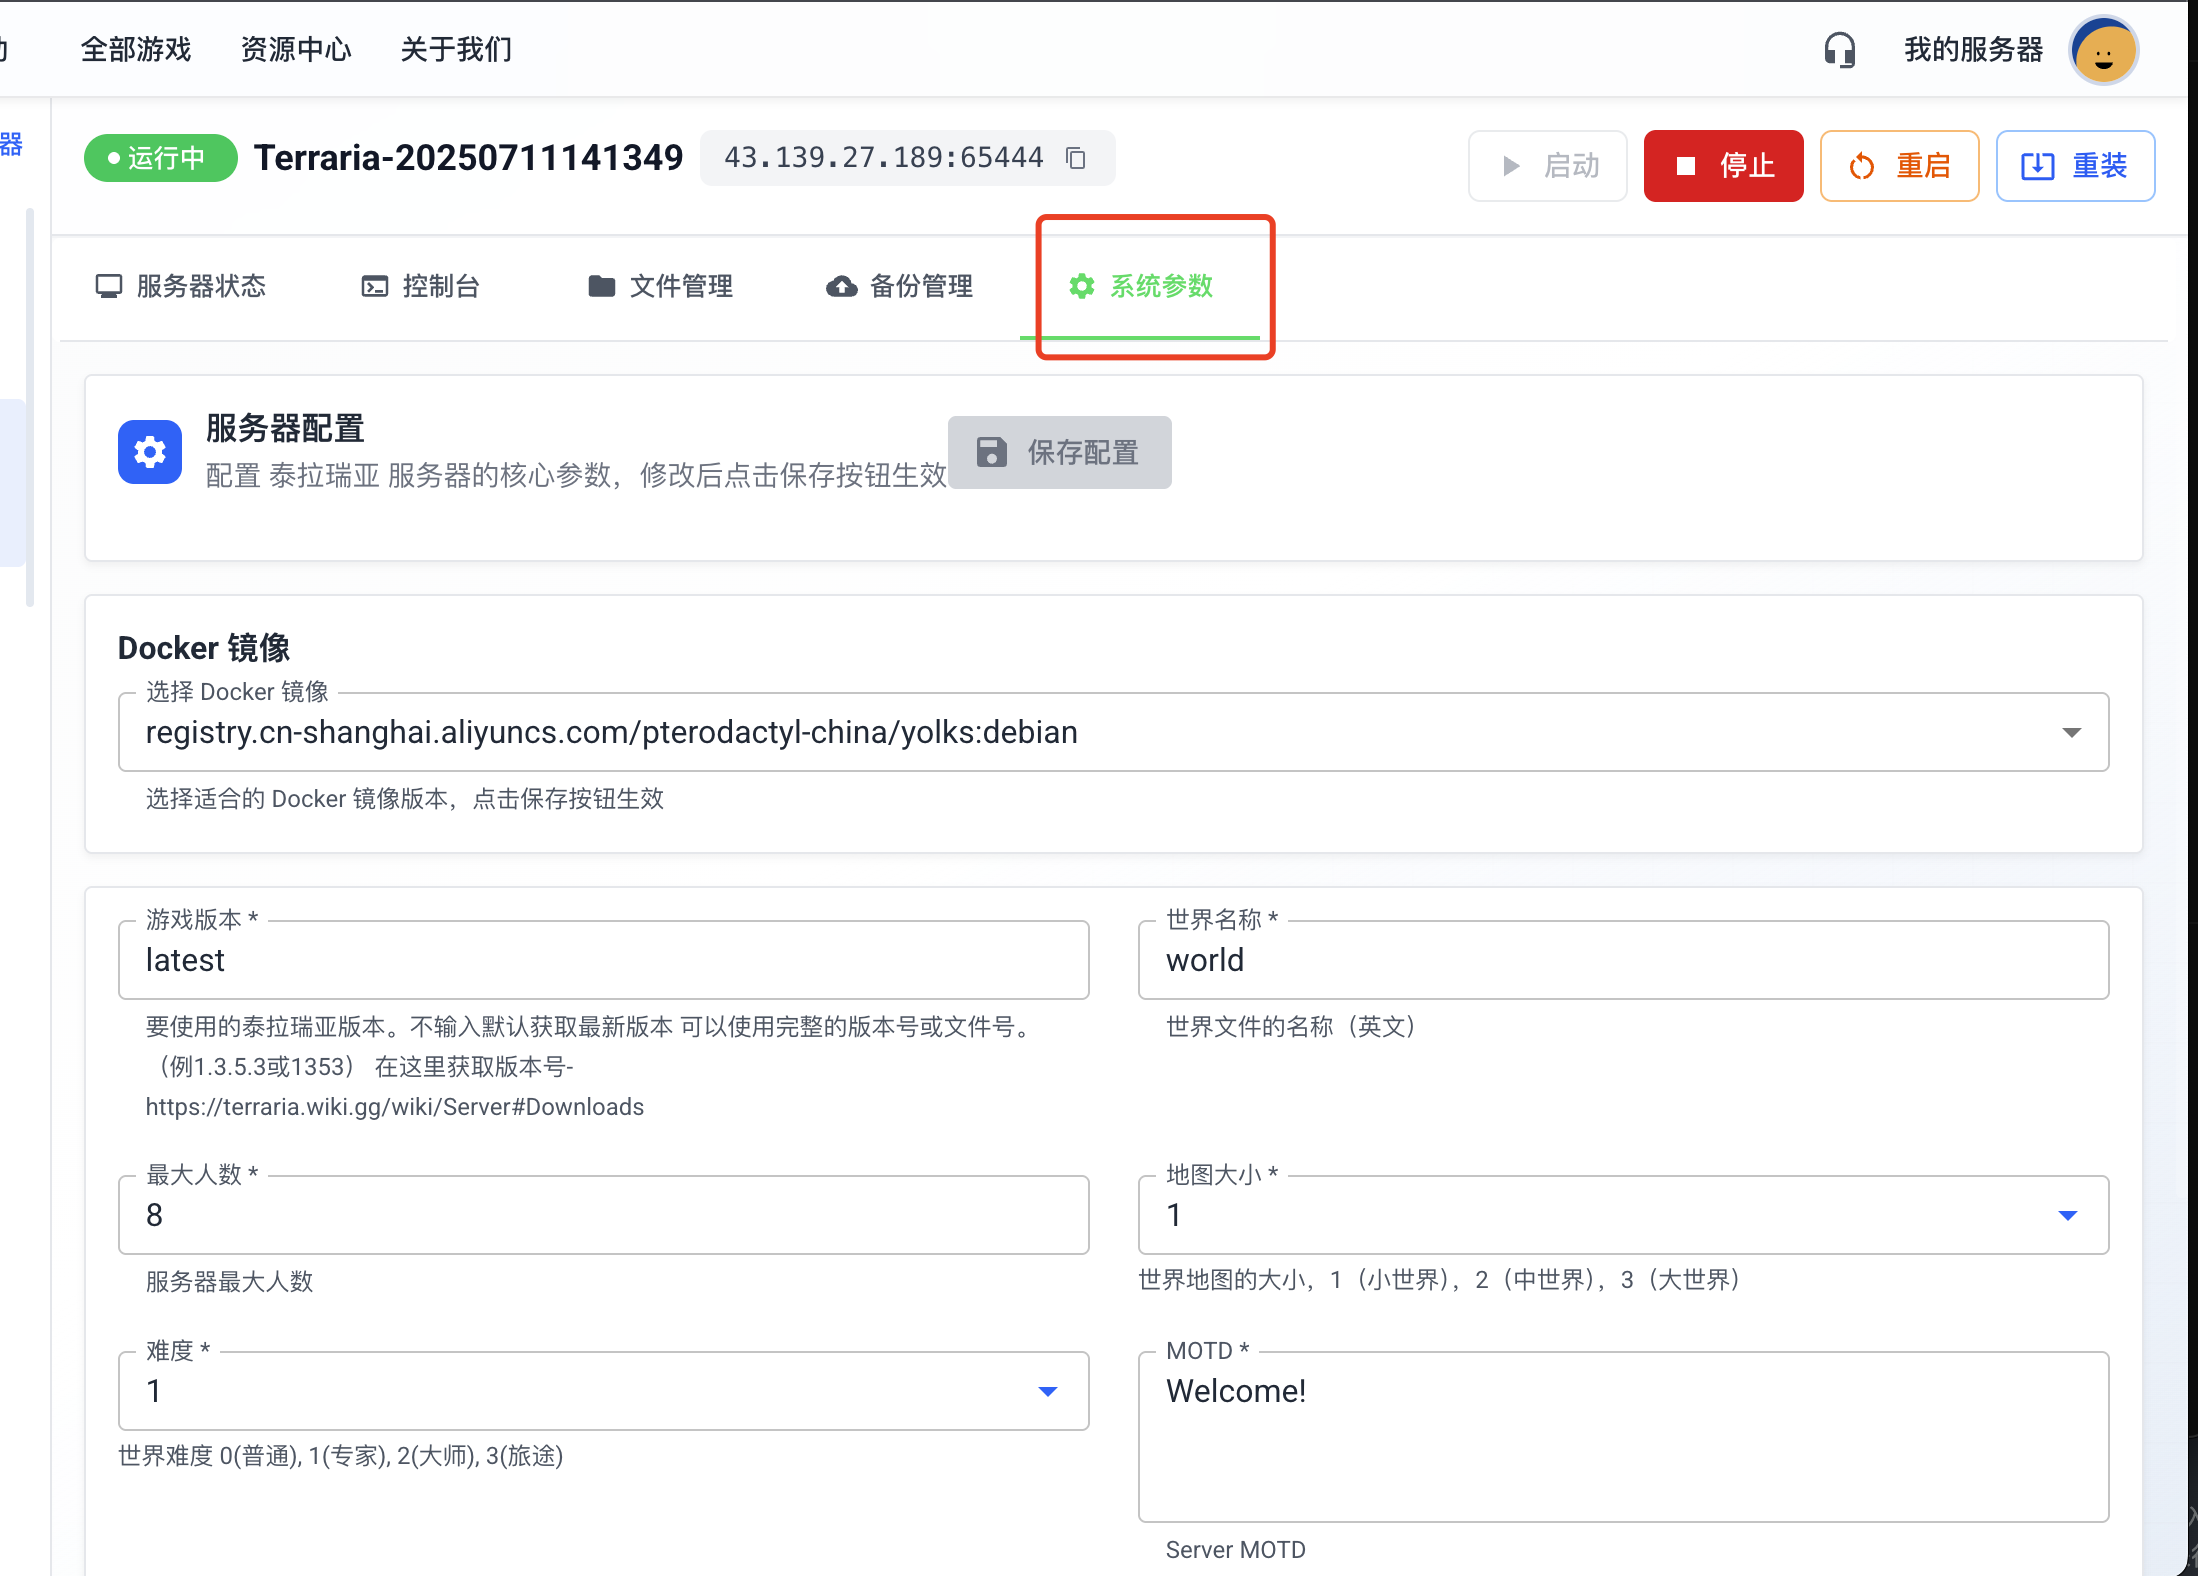Open the 地图大小 dropdown
The height and width of the screenshot is (1576, 2198).
[2067, 1215]
